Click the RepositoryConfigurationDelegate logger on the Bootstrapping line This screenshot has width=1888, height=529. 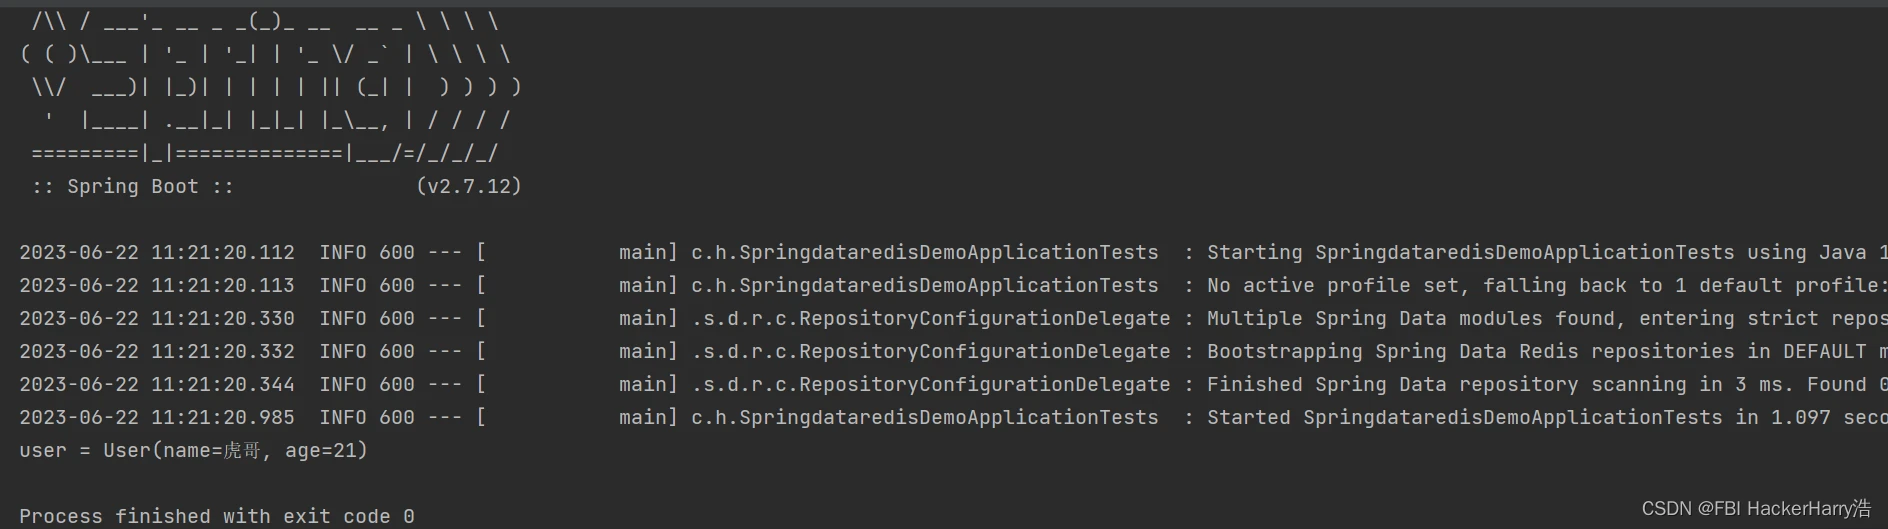(930, 351)
